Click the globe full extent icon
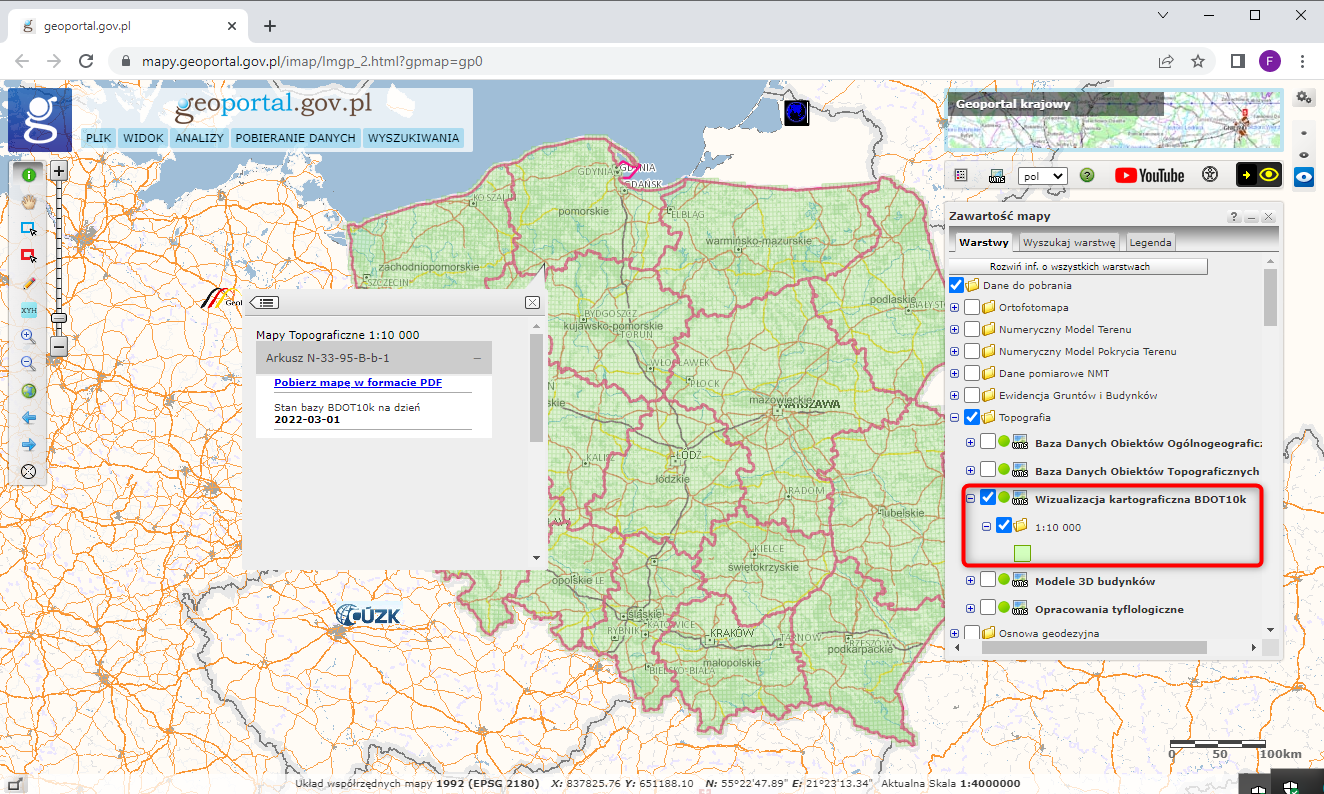Image resolution: width=1324 pixels, height=794 pixels. [29, 391]
